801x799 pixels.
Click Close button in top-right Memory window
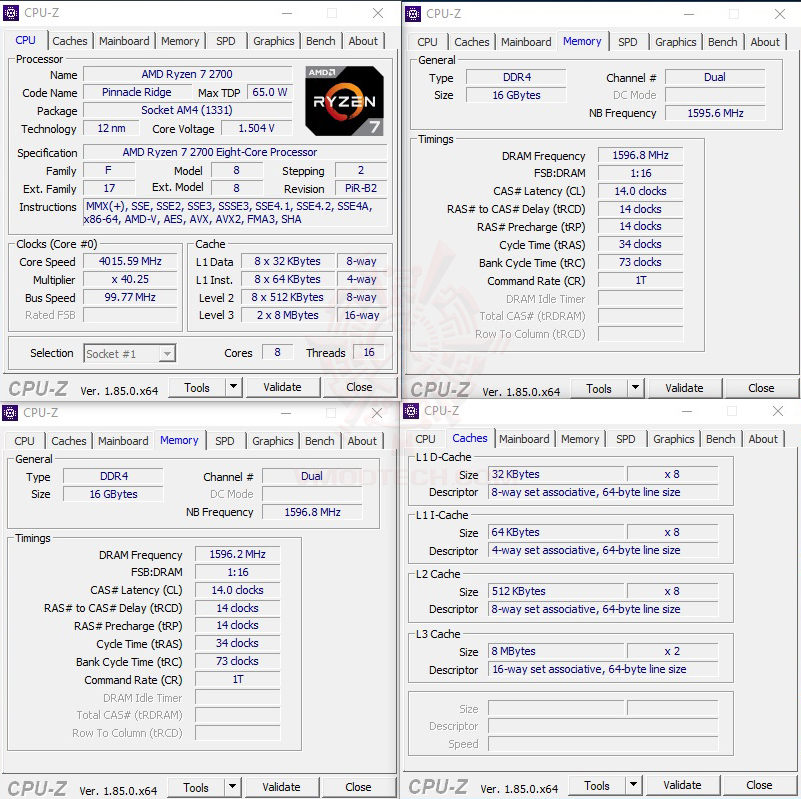762,388
